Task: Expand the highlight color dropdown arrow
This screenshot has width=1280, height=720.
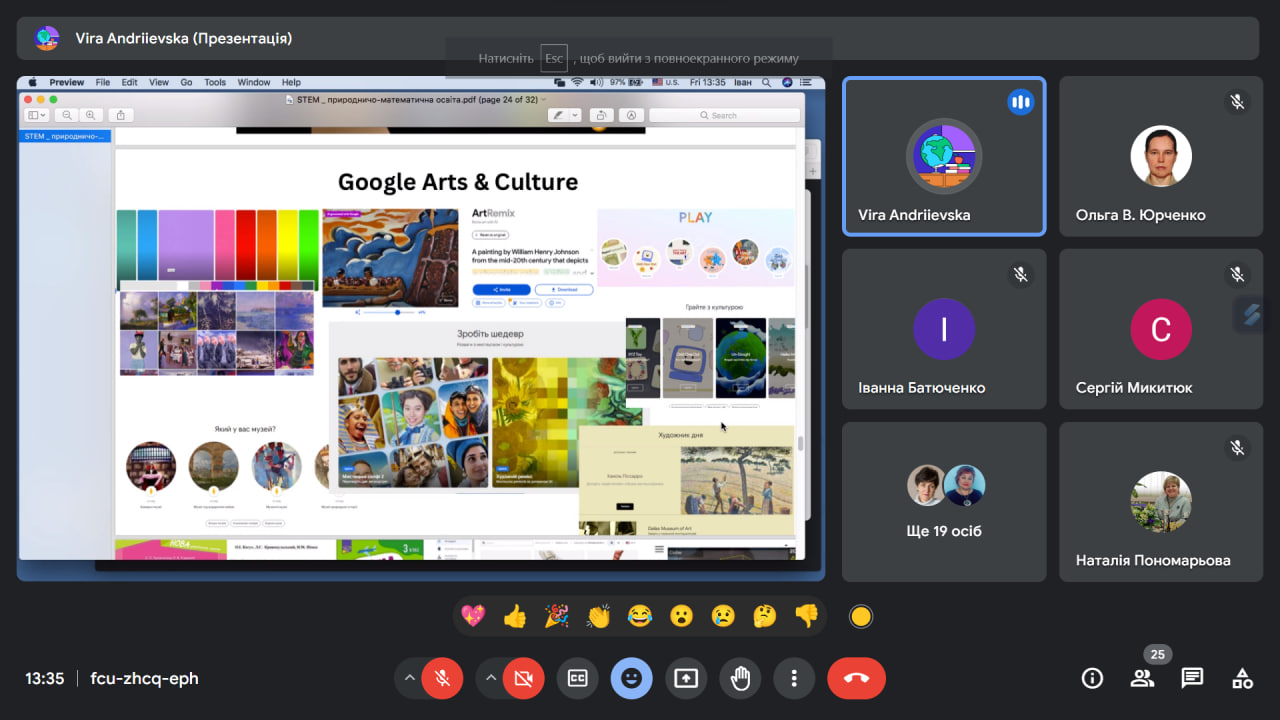Action: (575, 115)
